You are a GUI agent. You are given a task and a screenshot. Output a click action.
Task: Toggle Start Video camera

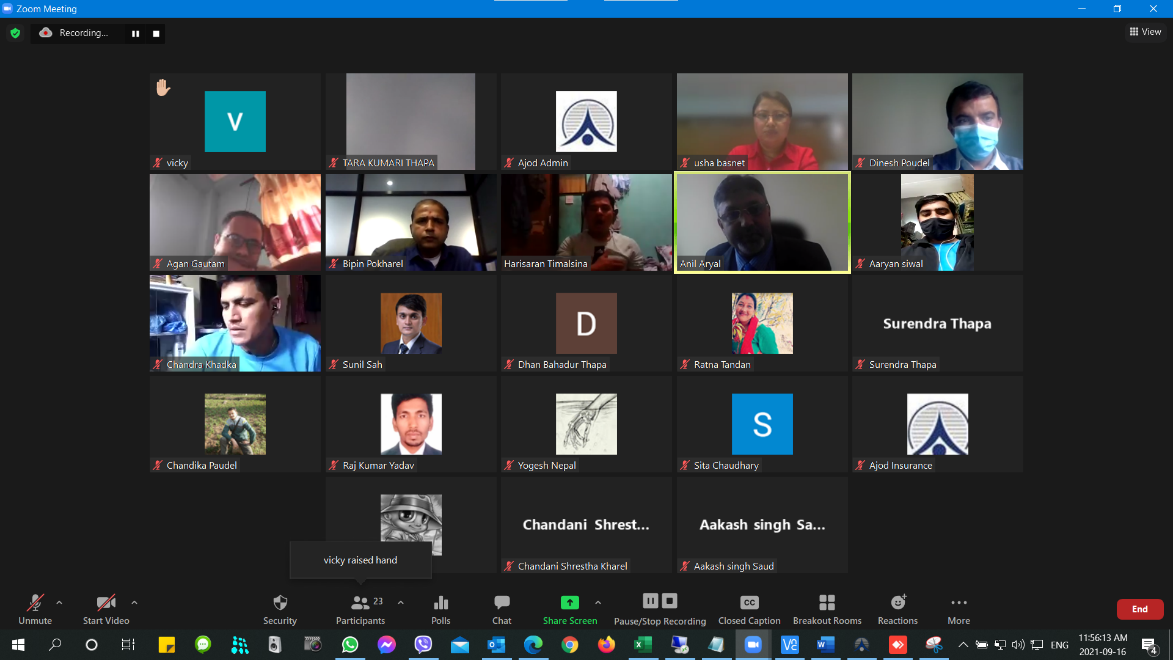(106, 603)
